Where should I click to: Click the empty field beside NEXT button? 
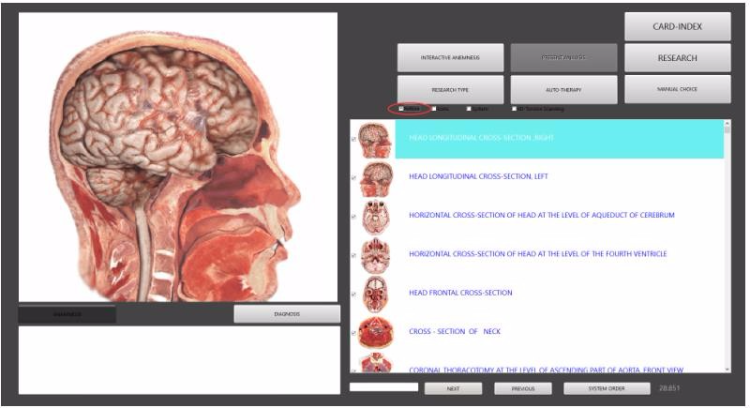click(384, 387)
